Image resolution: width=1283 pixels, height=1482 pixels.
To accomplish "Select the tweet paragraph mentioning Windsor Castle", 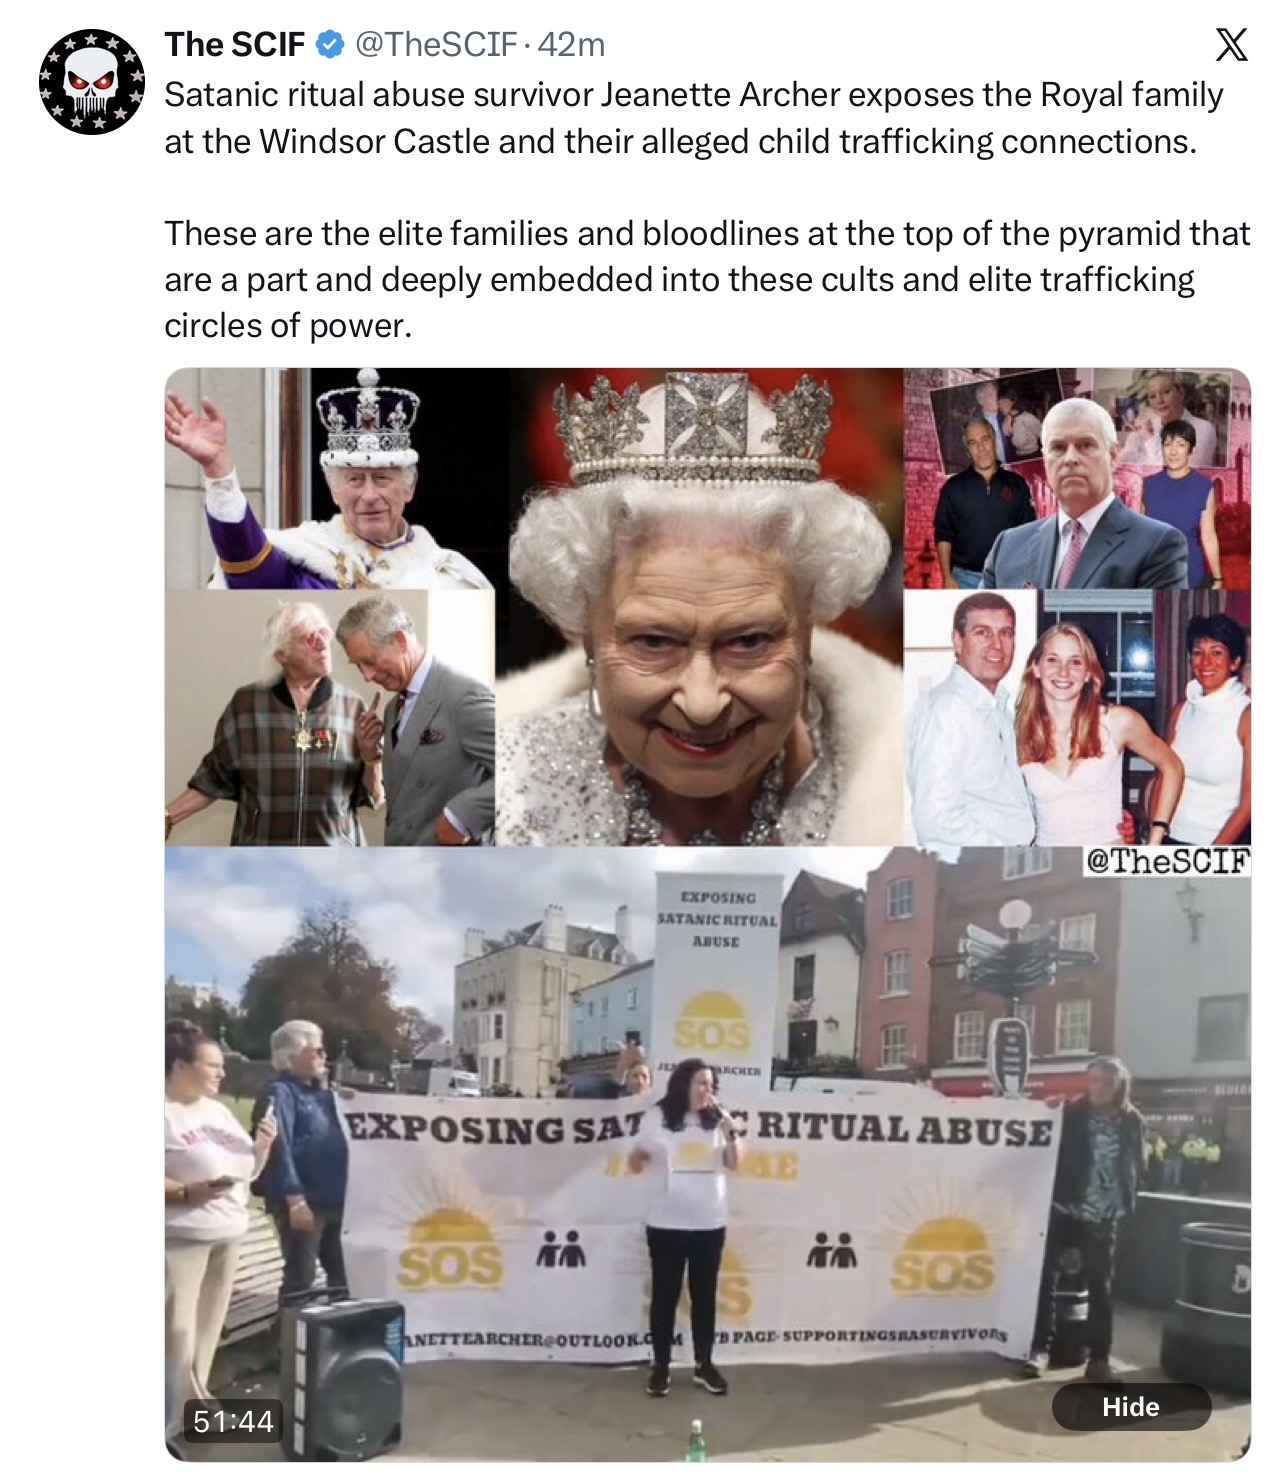I will (694, 118).
